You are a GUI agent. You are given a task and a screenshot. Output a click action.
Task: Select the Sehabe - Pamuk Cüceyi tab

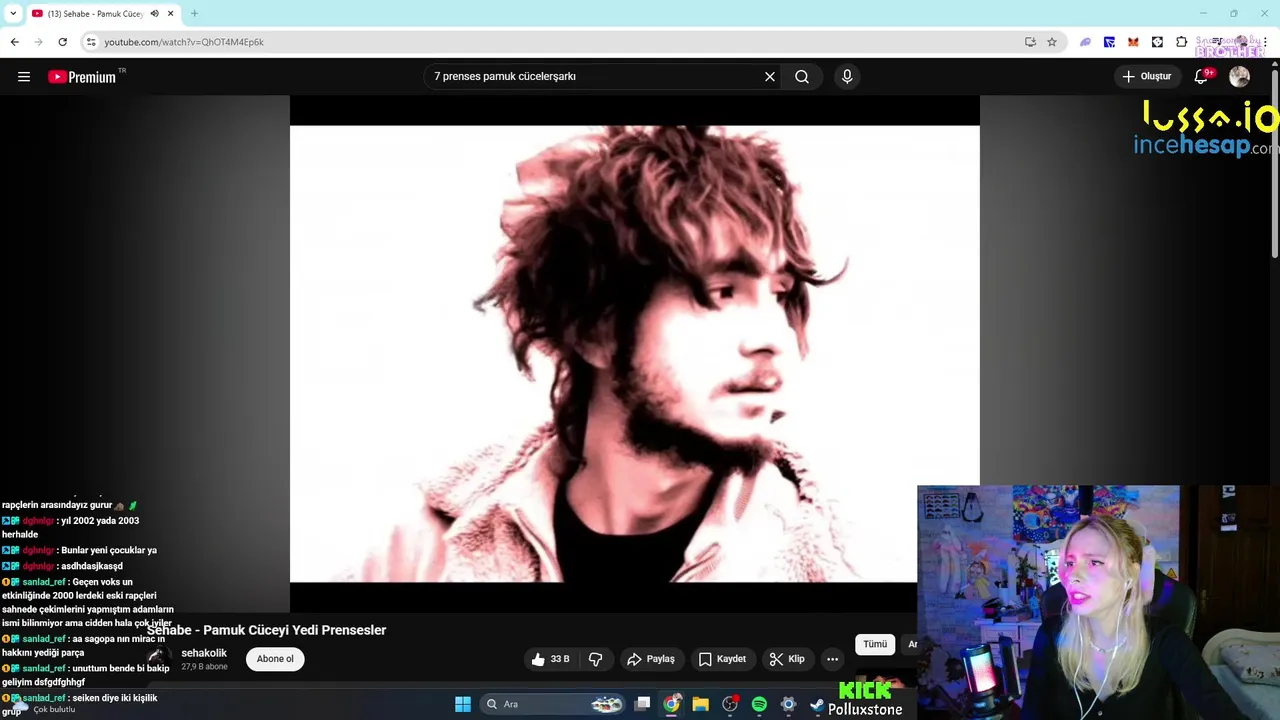(x=95, y=14)
